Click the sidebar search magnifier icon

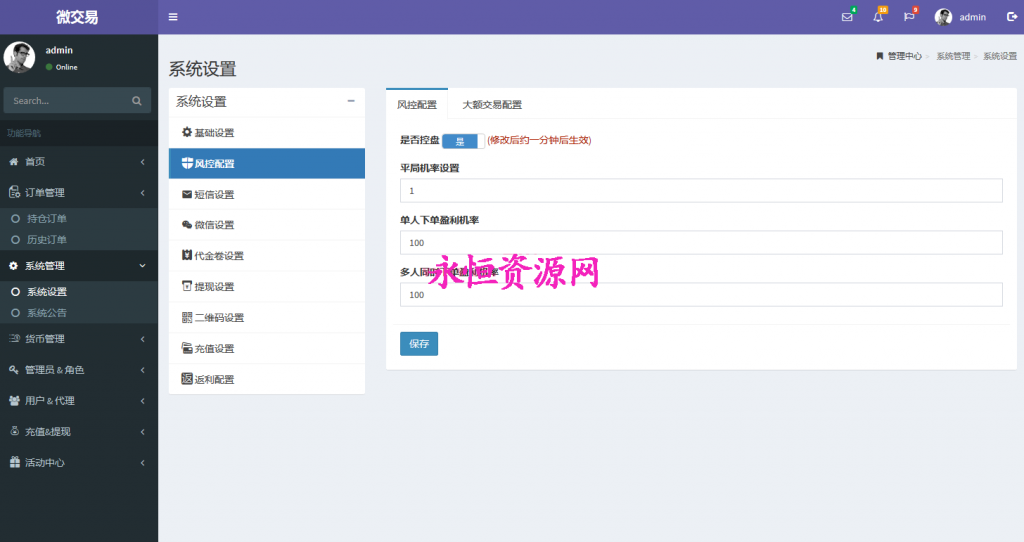tap(137, 101)
